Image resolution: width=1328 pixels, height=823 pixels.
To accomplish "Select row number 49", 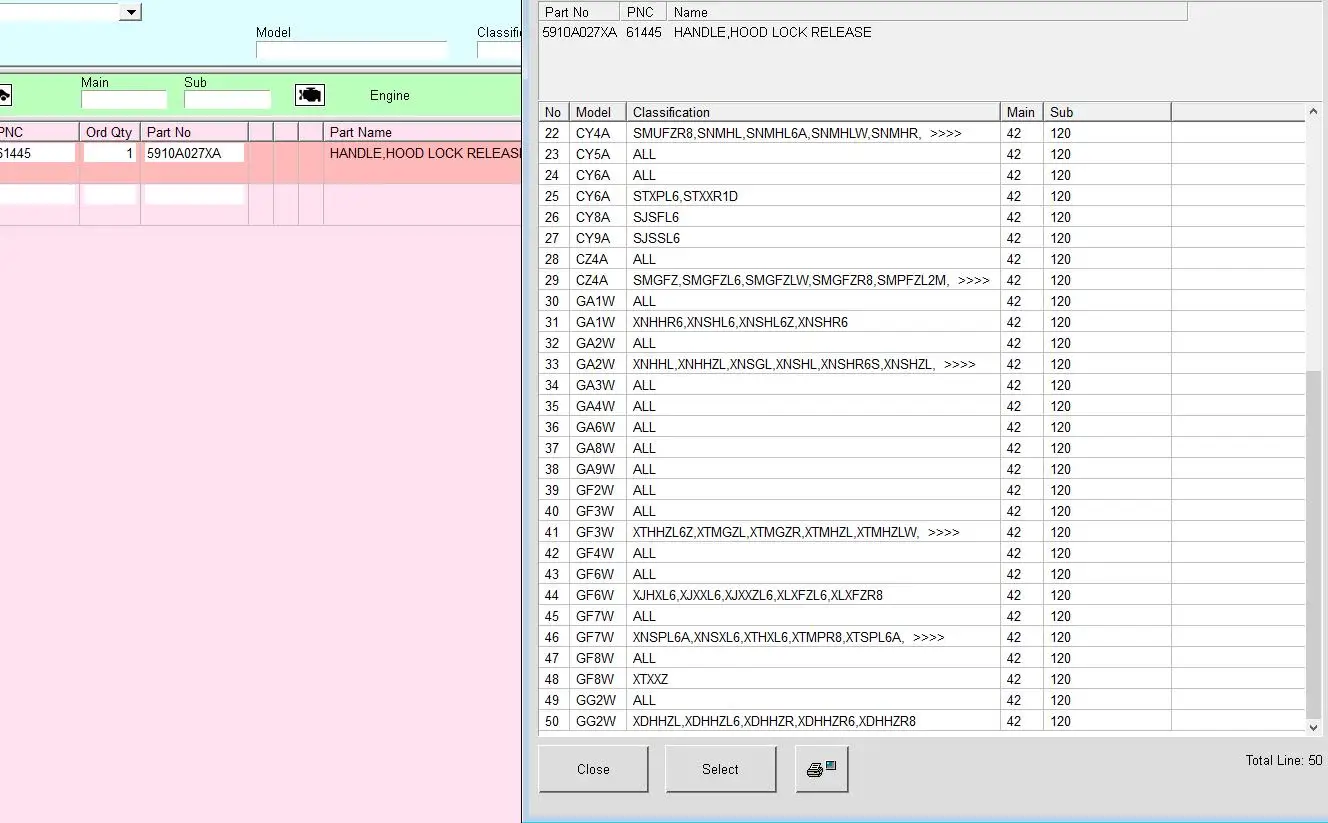I will point(922,700).
